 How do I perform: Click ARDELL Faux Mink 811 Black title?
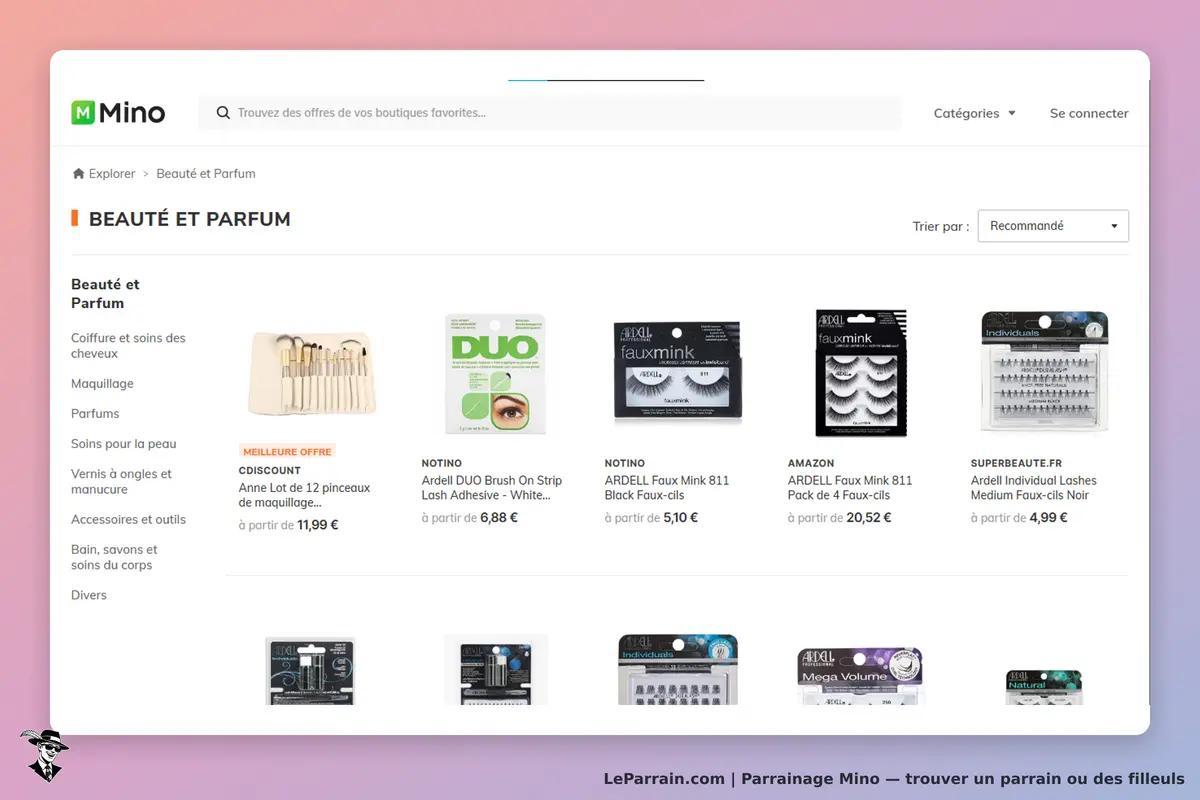point(667,488)
